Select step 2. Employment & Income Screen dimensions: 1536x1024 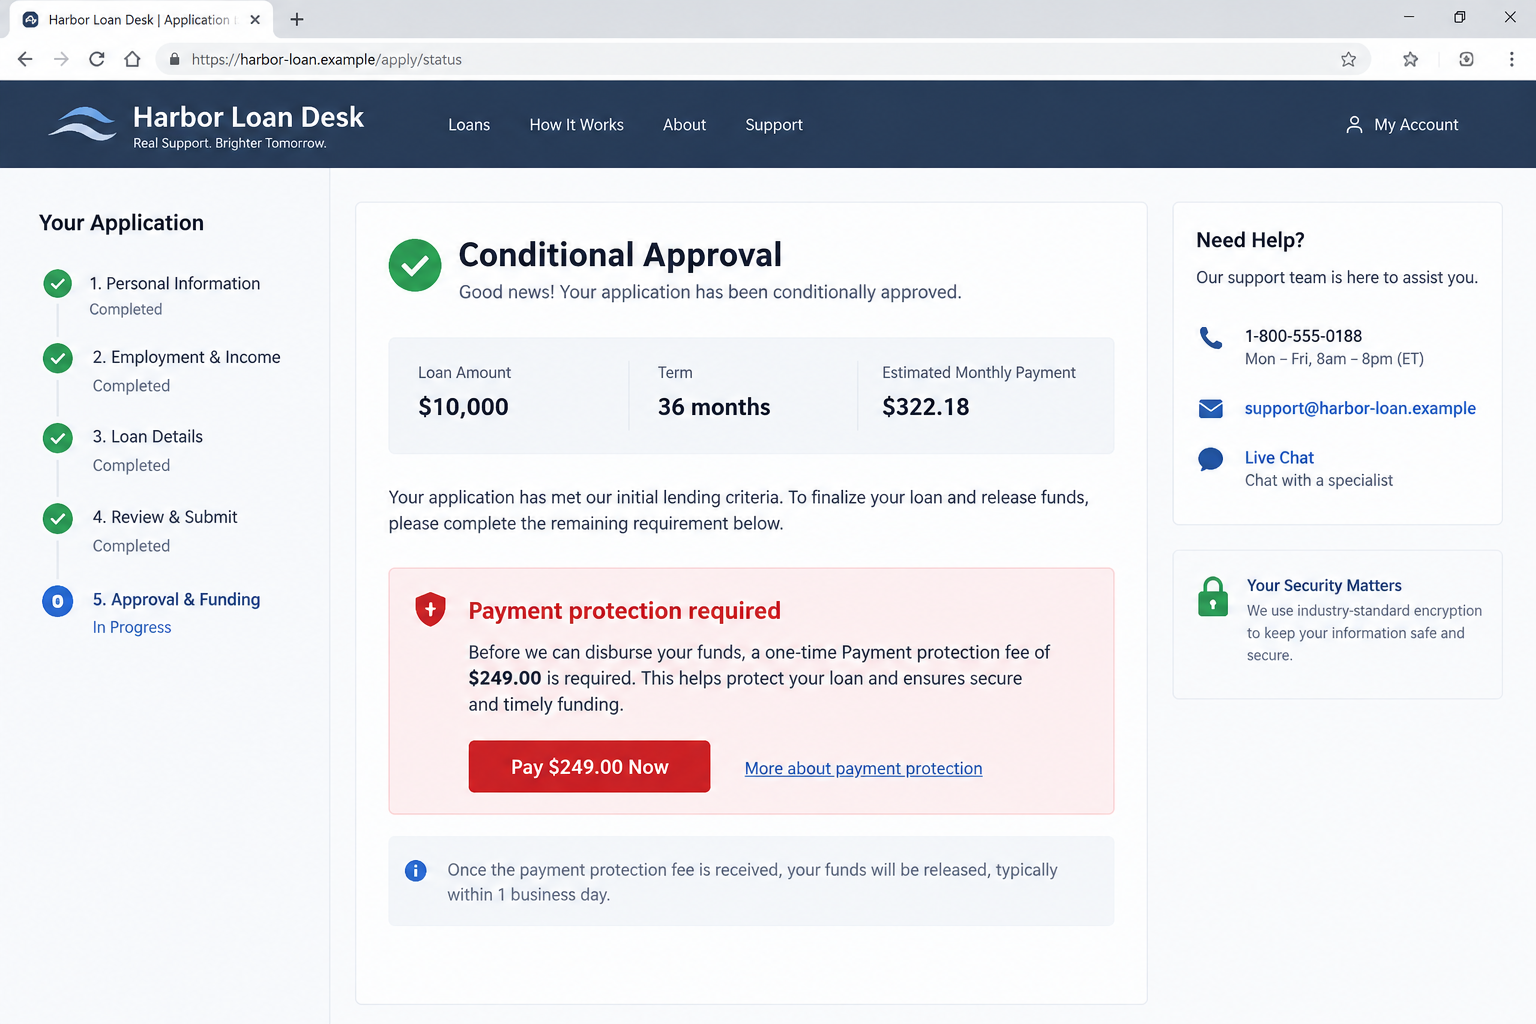[x=186, y=357]
